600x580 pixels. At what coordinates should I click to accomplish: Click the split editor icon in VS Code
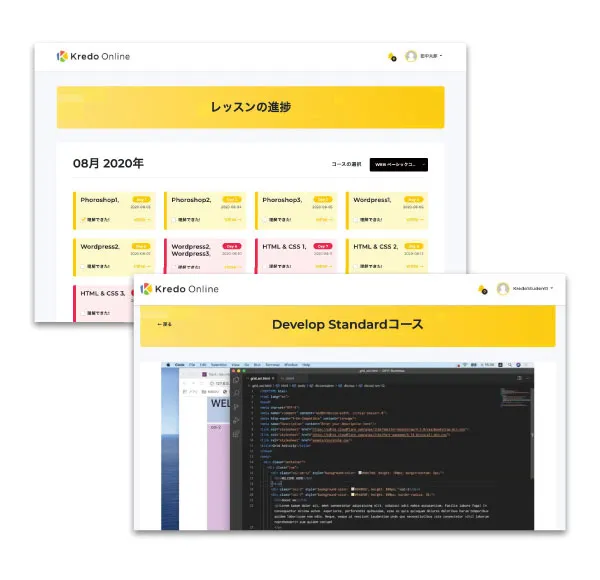click(x=519, y=378)
